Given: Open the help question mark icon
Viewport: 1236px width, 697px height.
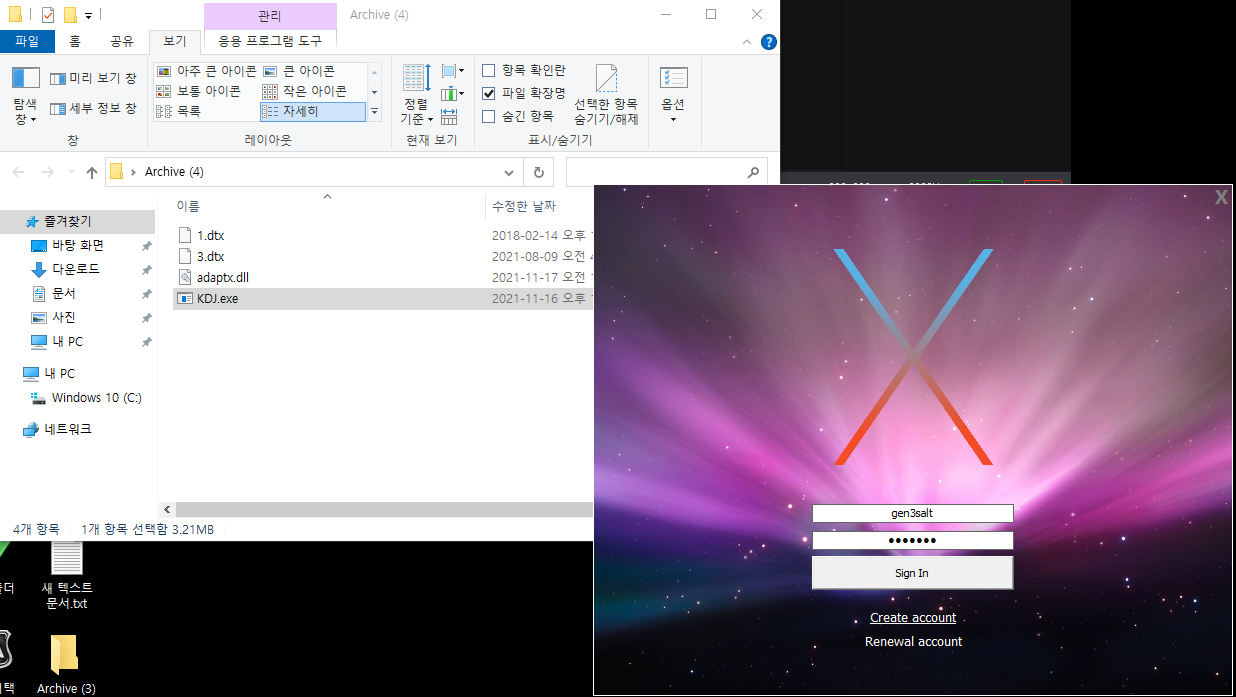Looking at the screenshot, I should click(768, 42).
